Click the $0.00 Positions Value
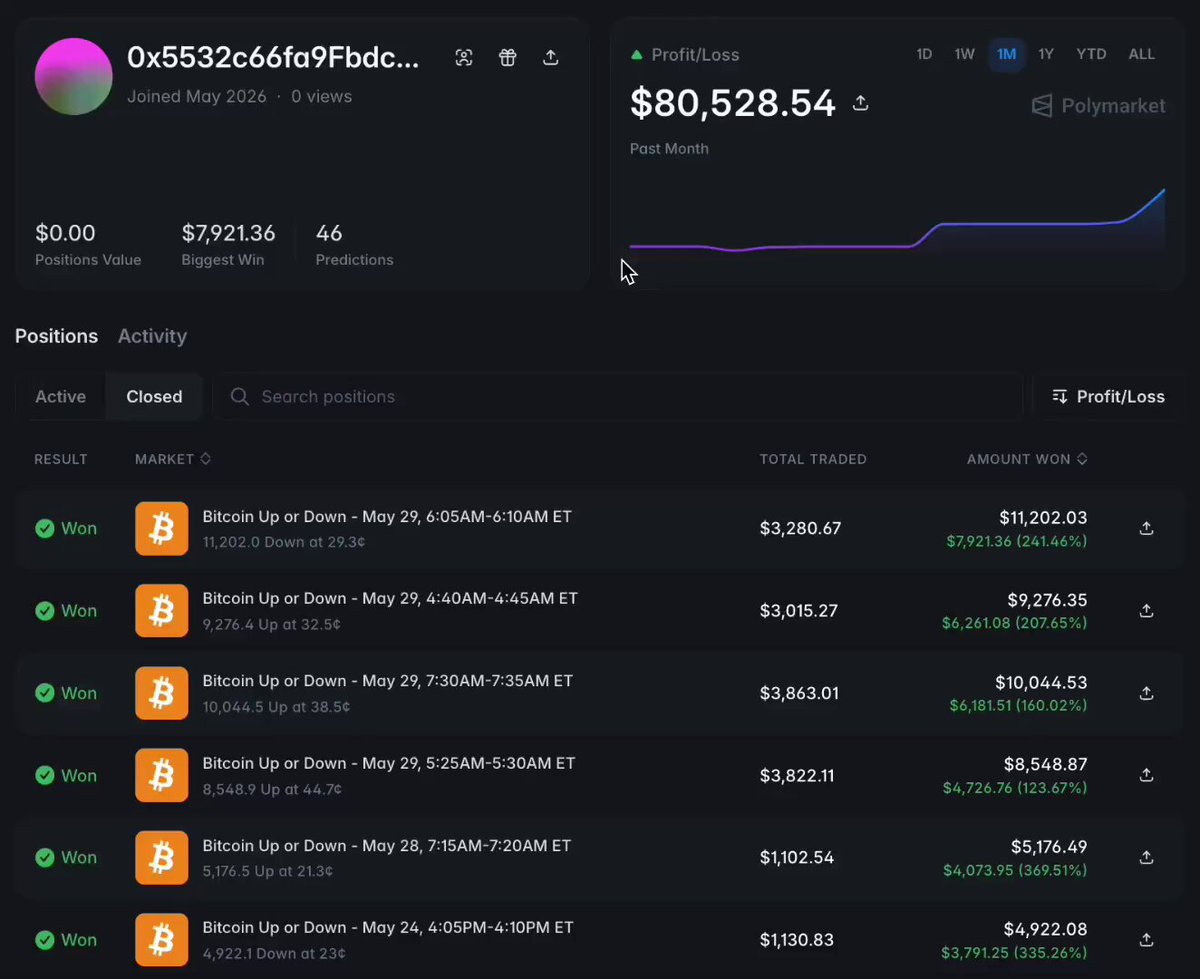The height and width of the screenshot is (979, 1200). tap(65, 233)
